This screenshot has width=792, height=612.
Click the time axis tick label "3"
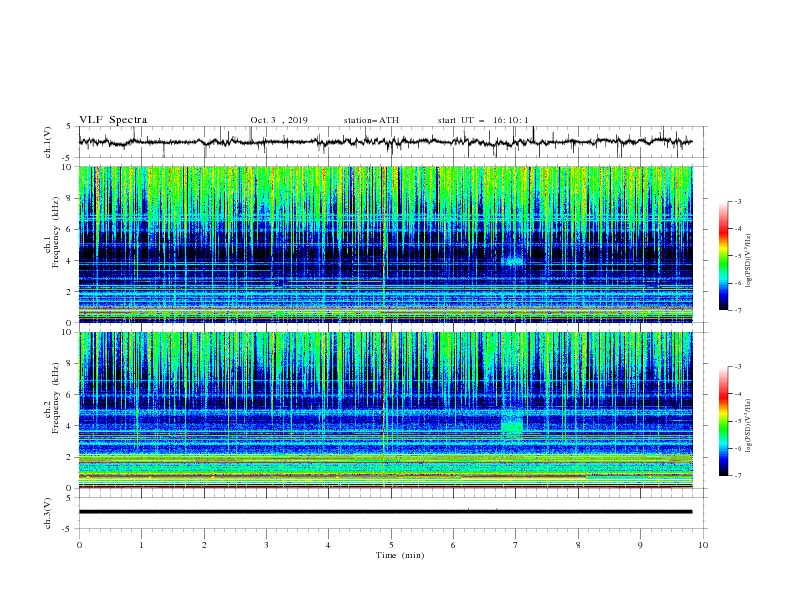click(x=266, y=545)
